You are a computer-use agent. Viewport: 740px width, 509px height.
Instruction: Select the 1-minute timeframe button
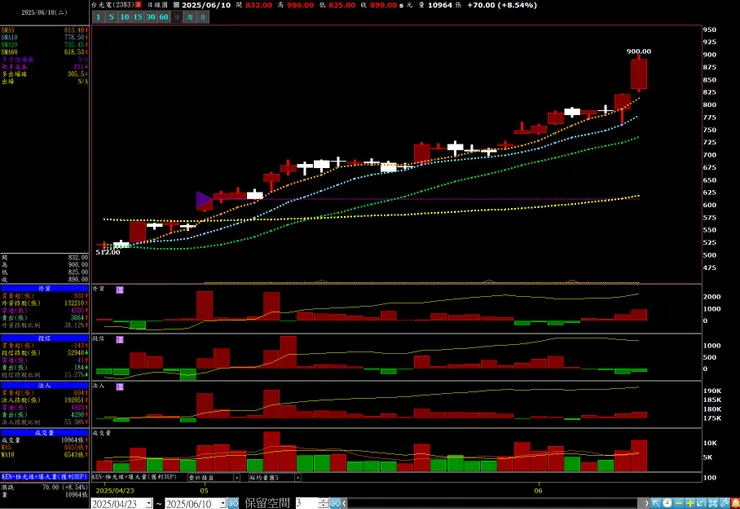[98, 17]
